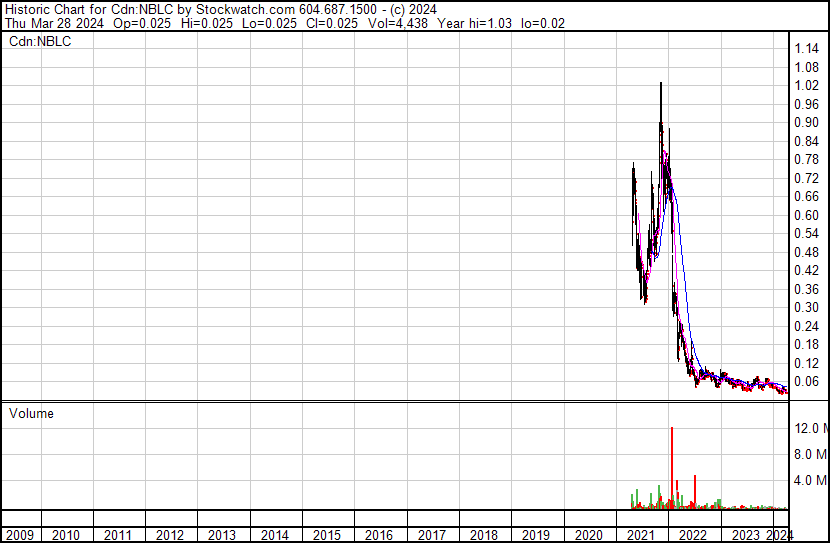
Task: Click the Volume panel label
Action: coord(31,413)
